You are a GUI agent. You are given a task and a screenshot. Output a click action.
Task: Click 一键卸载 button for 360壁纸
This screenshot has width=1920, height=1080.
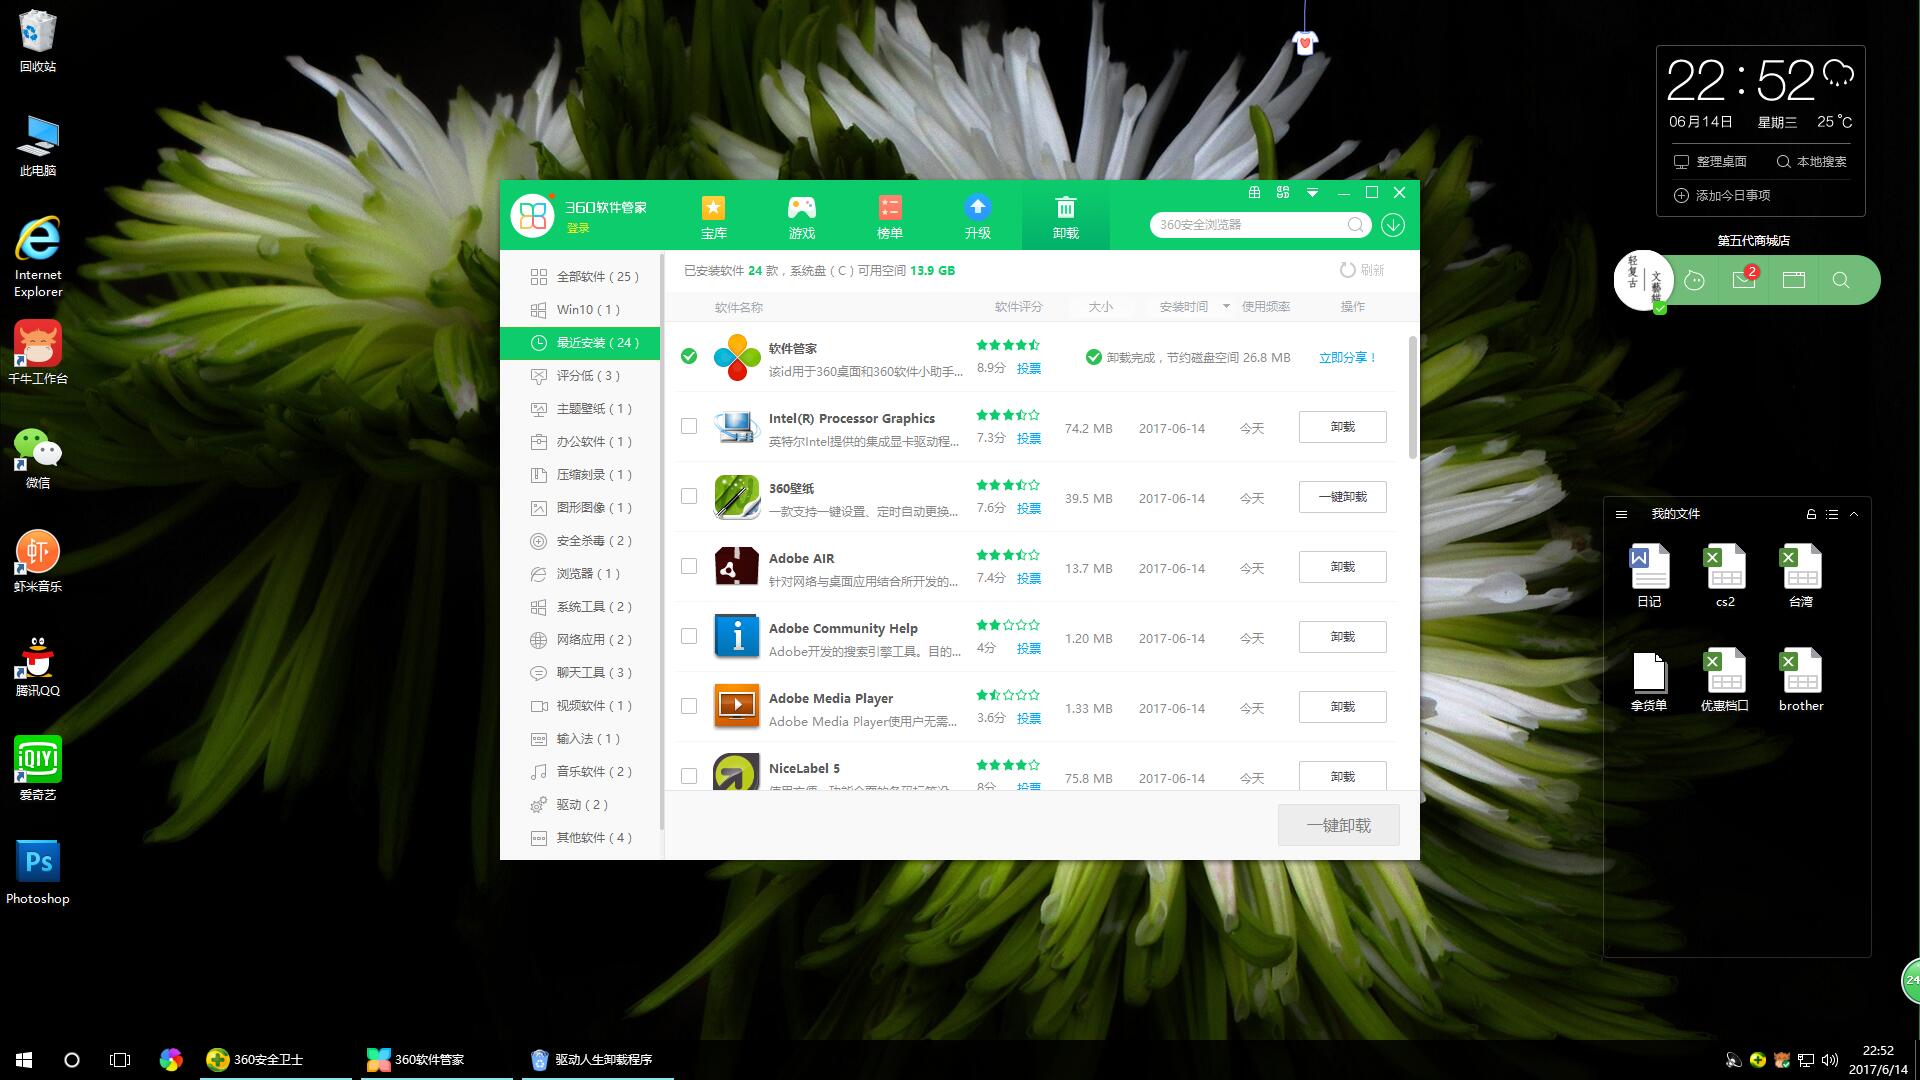pos(1342,497)
